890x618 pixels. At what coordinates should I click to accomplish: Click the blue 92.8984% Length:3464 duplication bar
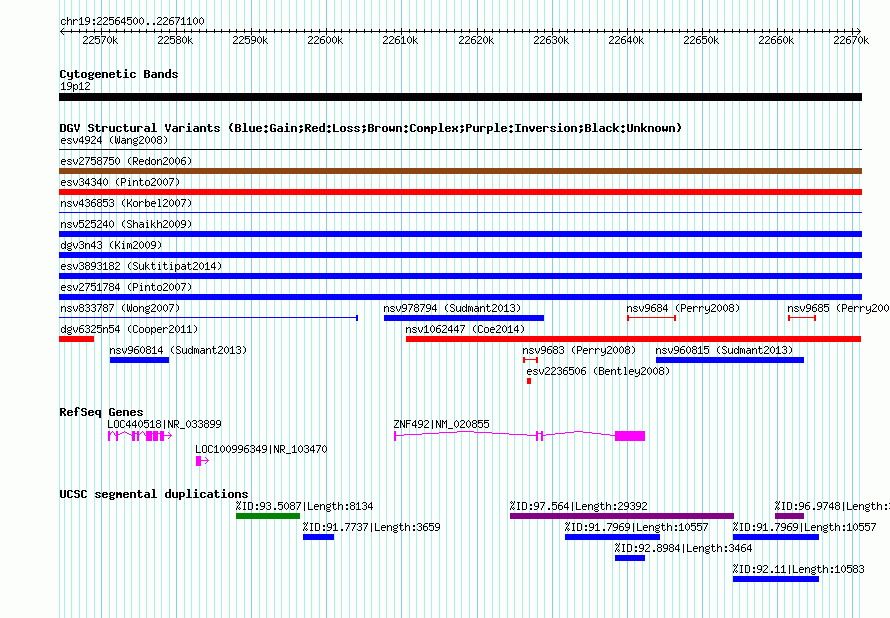coord(630,558)
